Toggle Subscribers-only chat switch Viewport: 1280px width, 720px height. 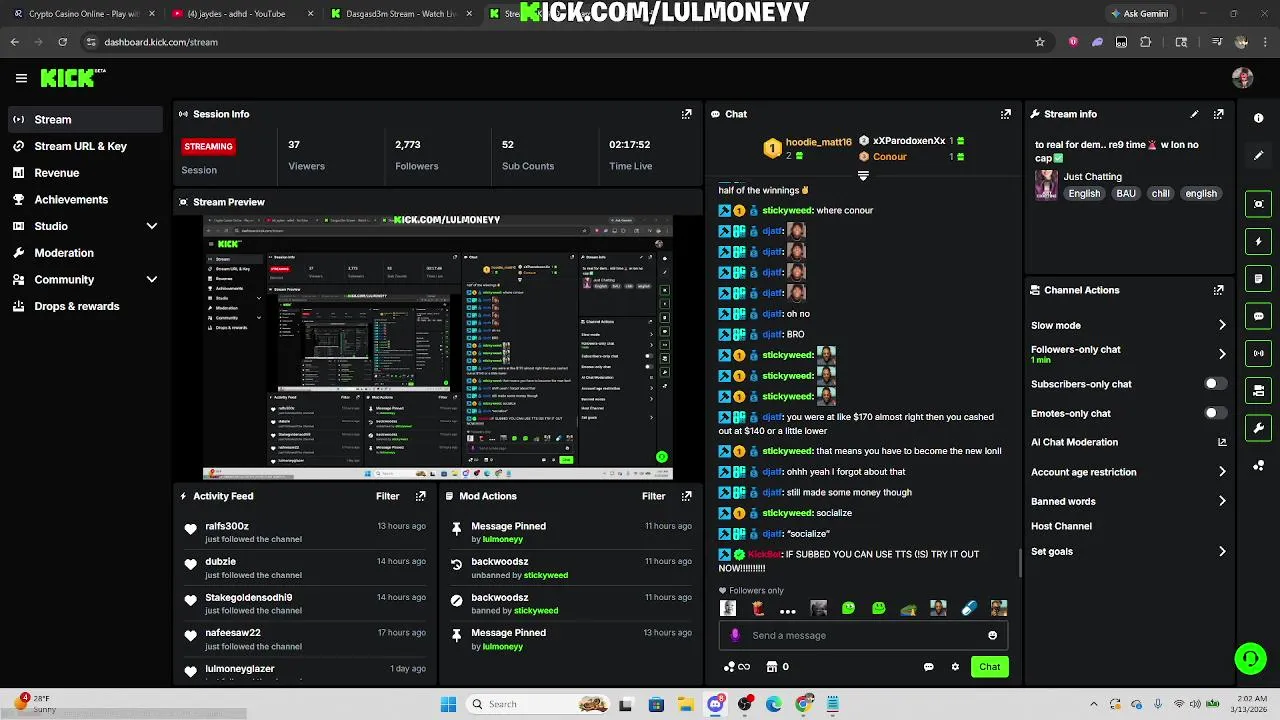(x=1215, y=384)
